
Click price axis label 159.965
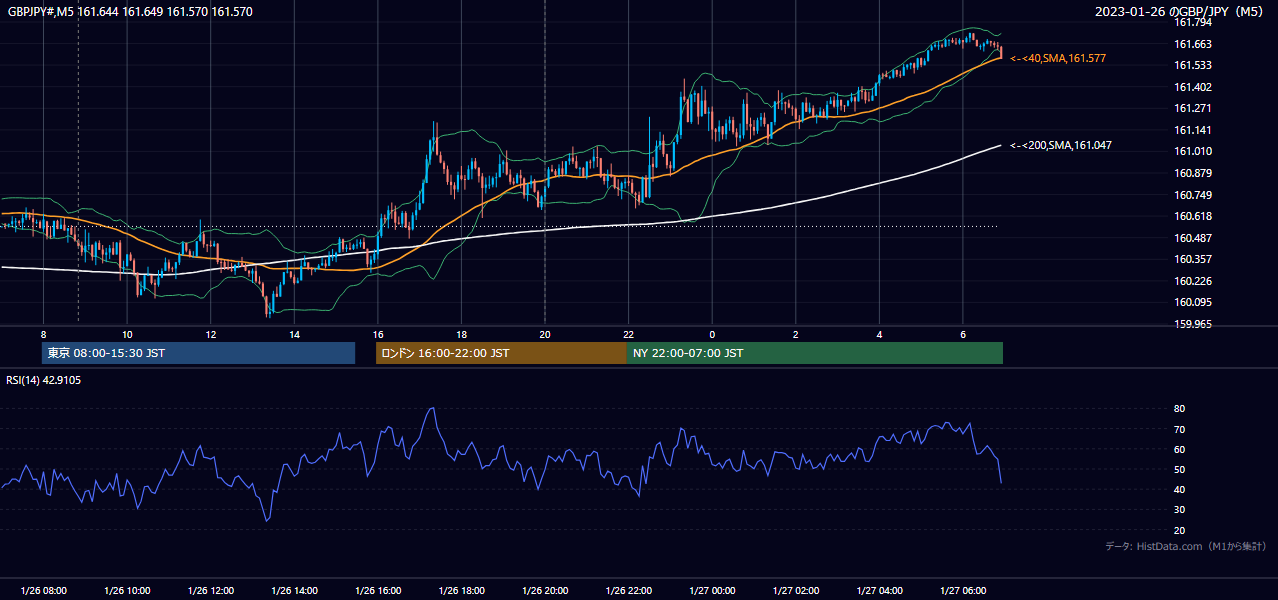coord(1192,324)
